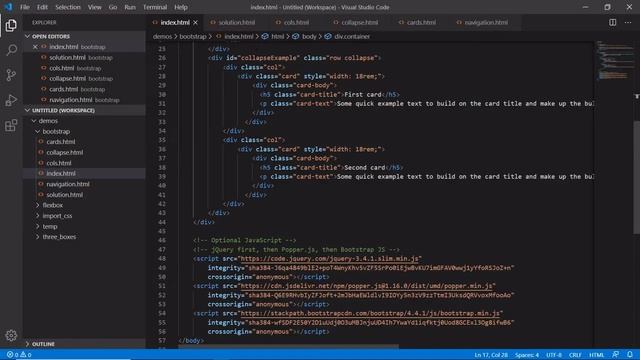Open the notifications bell in status bar

click(x=630, y=355)
